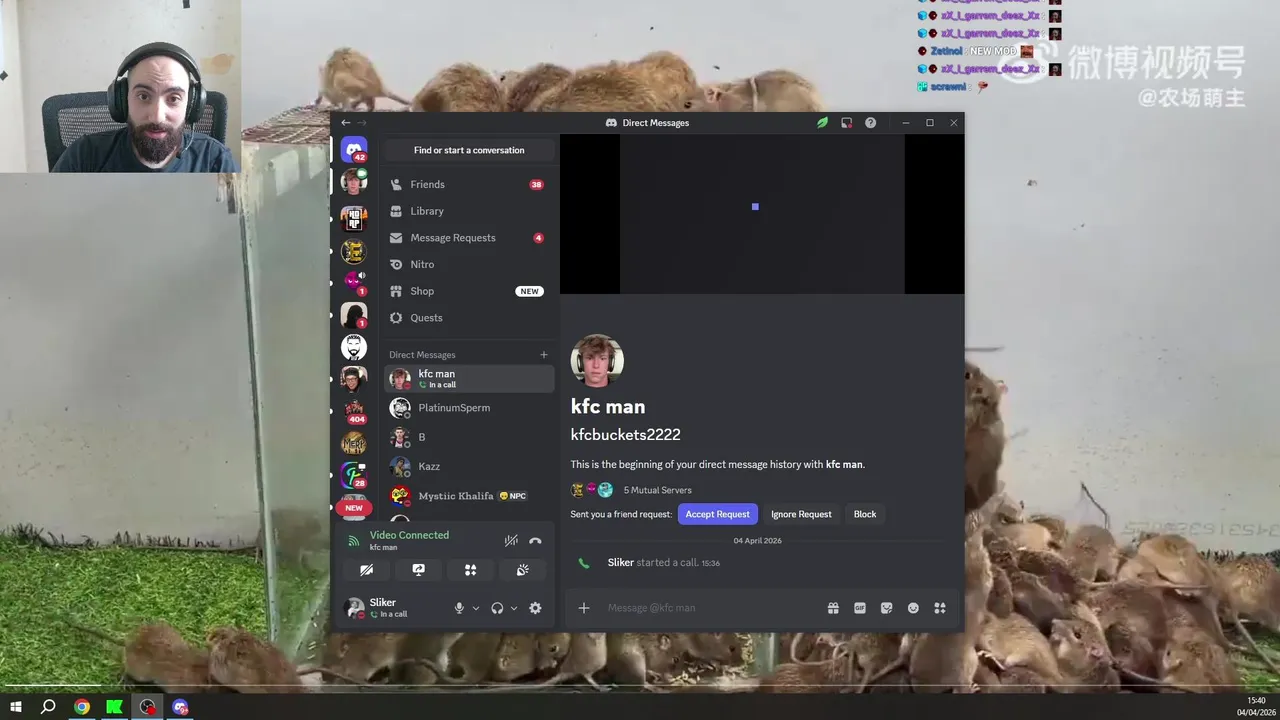Open OBS Studio from taskbar
Image resolution: width=1280 pixels, height=720 pixels.
(148, 707)
